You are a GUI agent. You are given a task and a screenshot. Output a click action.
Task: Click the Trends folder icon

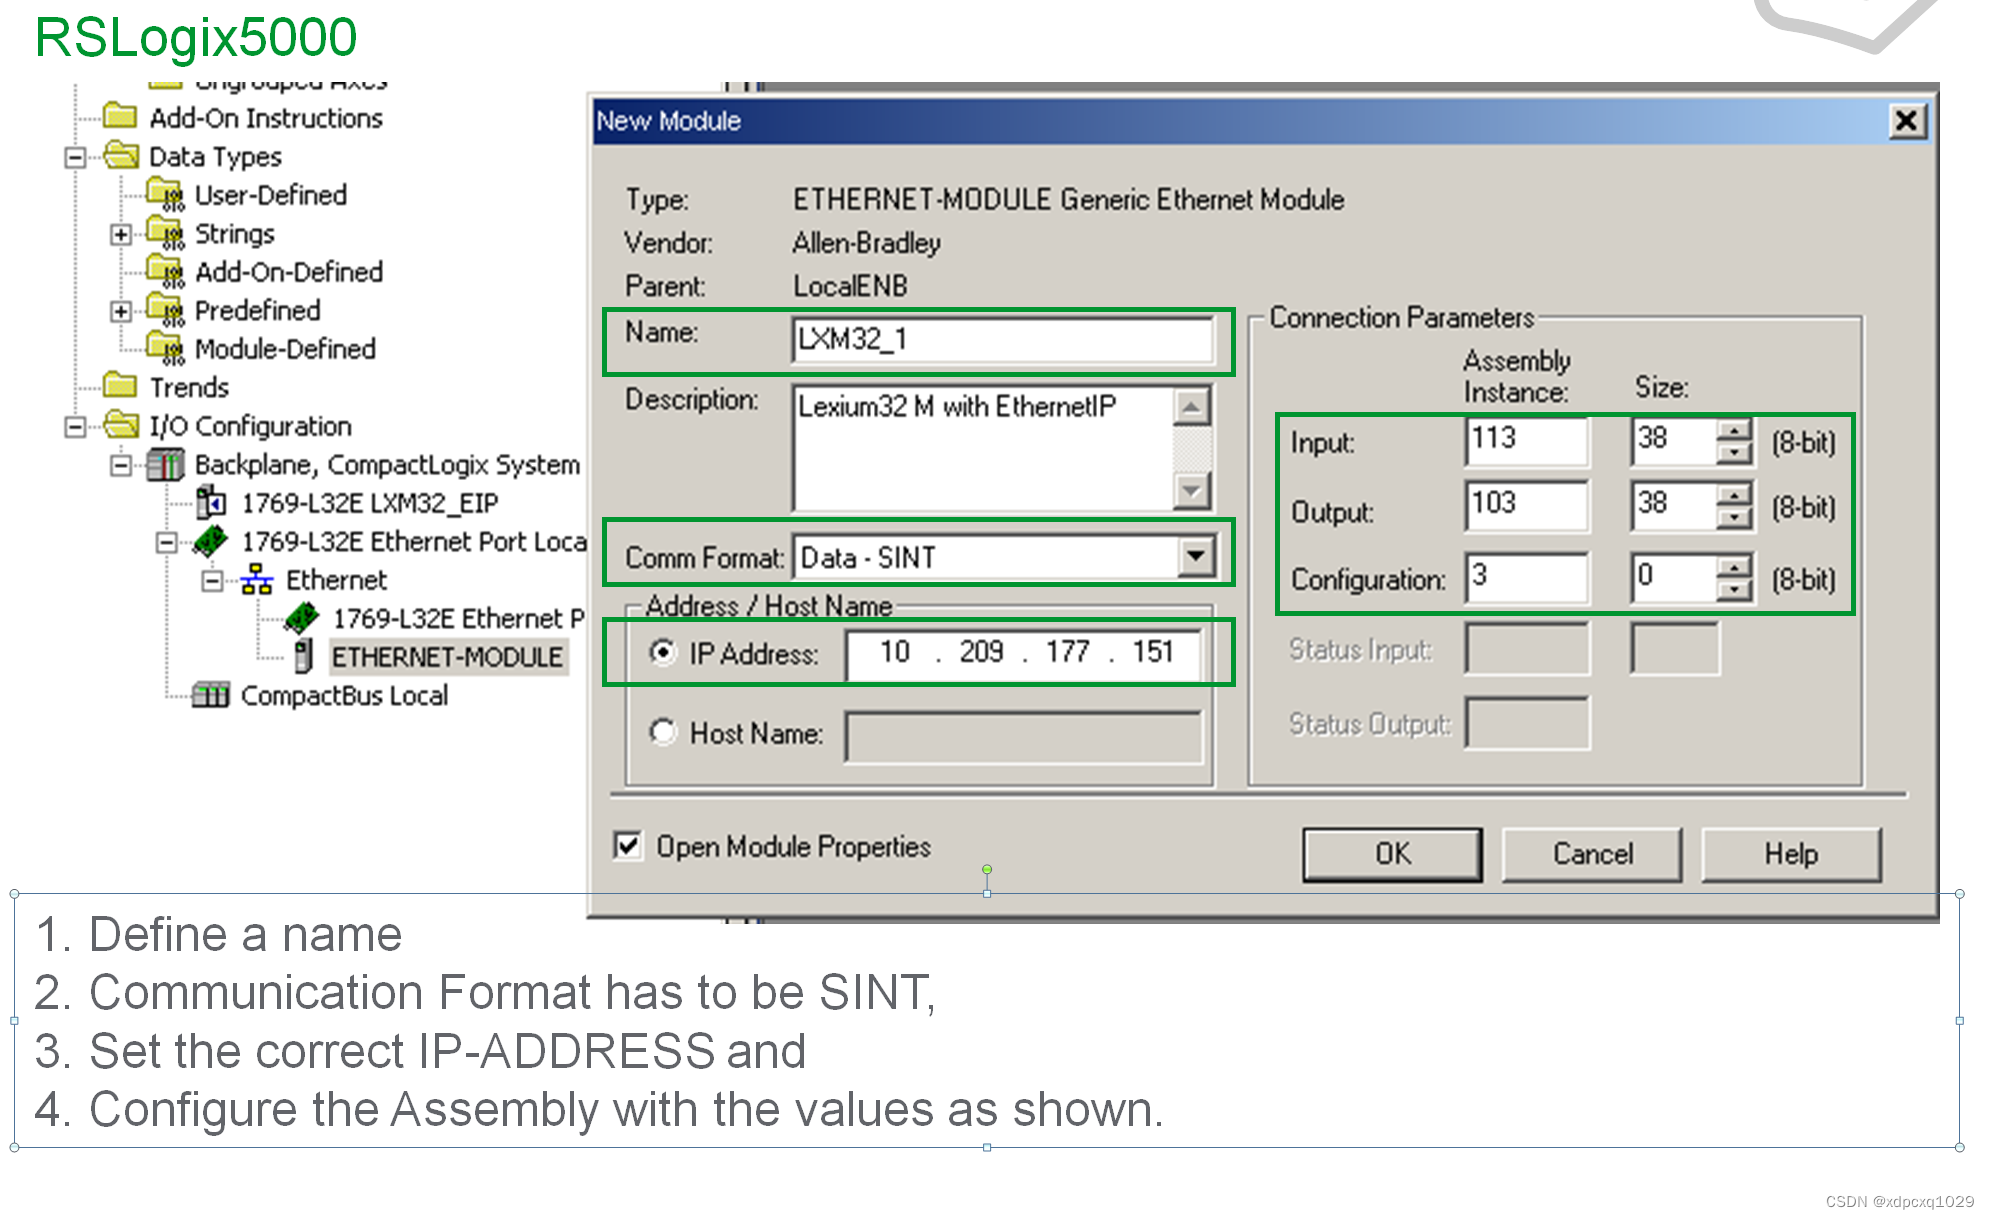(120, 385)
